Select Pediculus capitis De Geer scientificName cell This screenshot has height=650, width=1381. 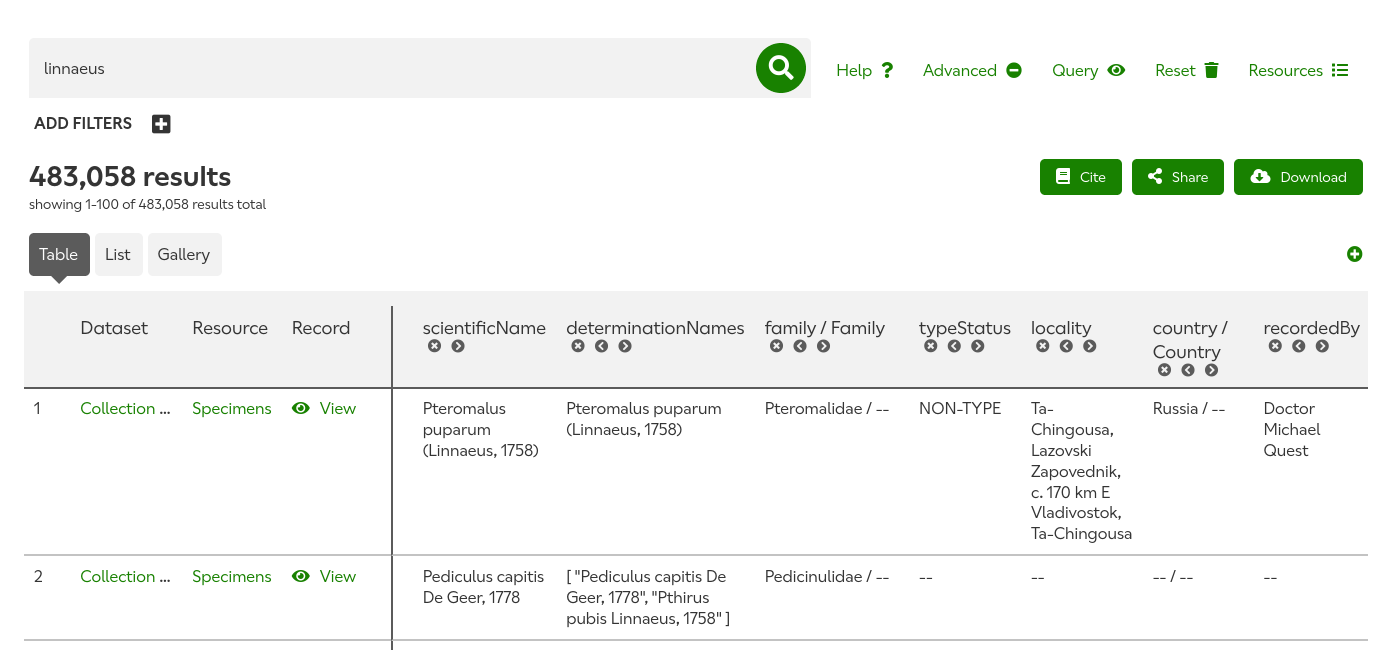pos(484,587)
